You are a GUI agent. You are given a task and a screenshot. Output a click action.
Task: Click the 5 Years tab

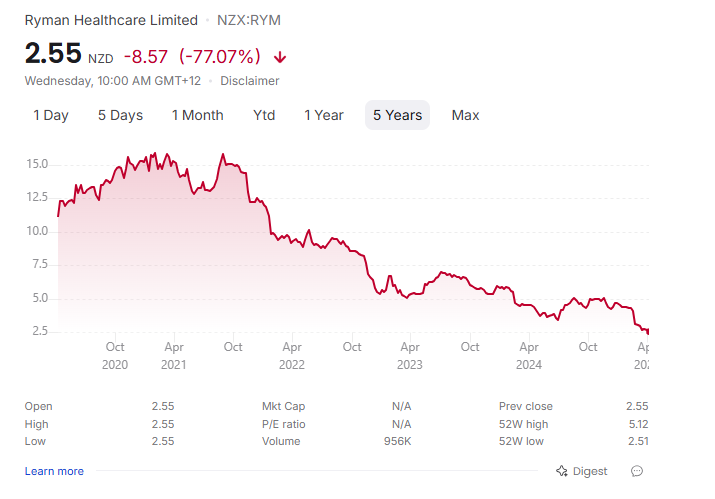pyautogui.click(x=397, y=115)
